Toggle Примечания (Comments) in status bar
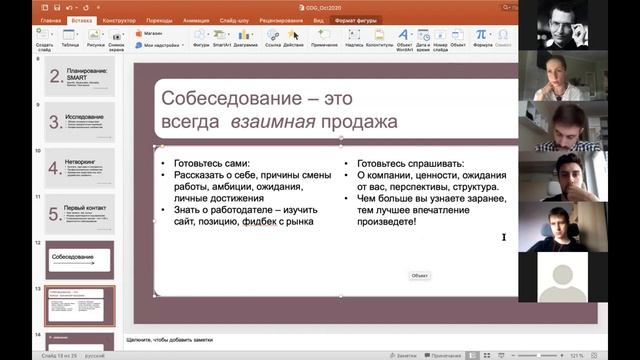 pos(442,356)
